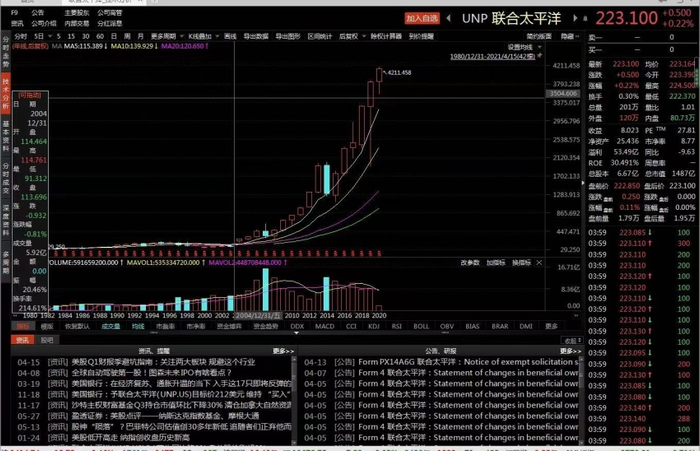
Task: Select 多周期 in left sidebar
Action: click(x=6, y=263)
